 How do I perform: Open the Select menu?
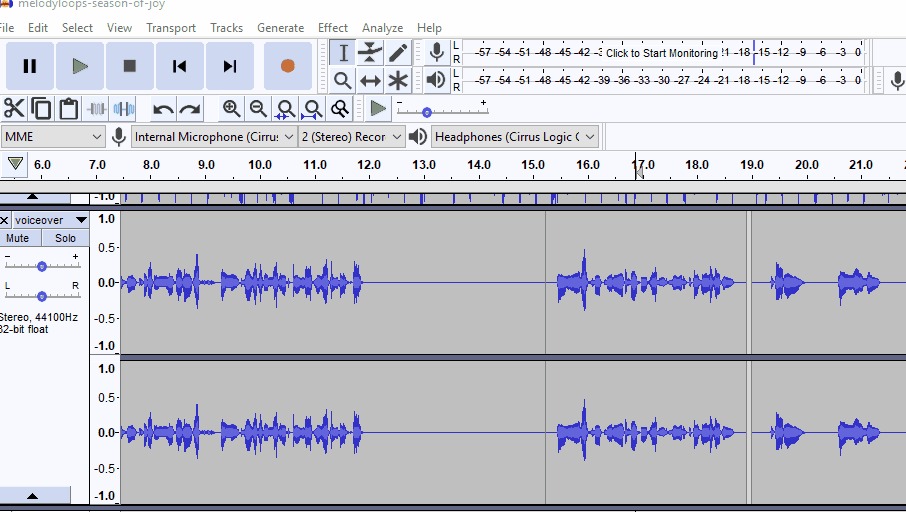pyautogui.click(x=77, y=28)
